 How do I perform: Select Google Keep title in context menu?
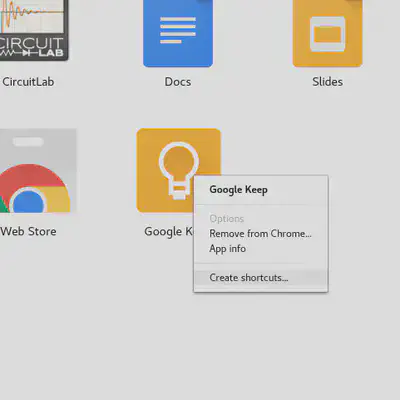(x=238, y=190)
